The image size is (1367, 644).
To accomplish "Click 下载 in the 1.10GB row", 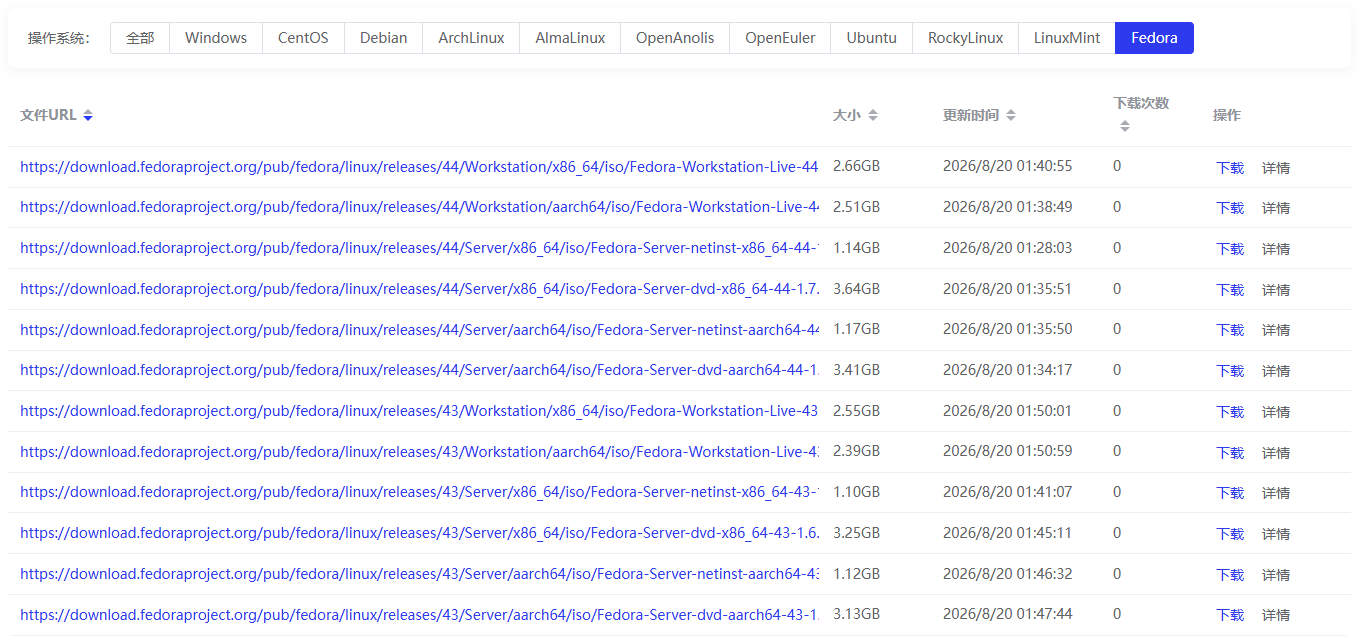I will [1230, 493].
